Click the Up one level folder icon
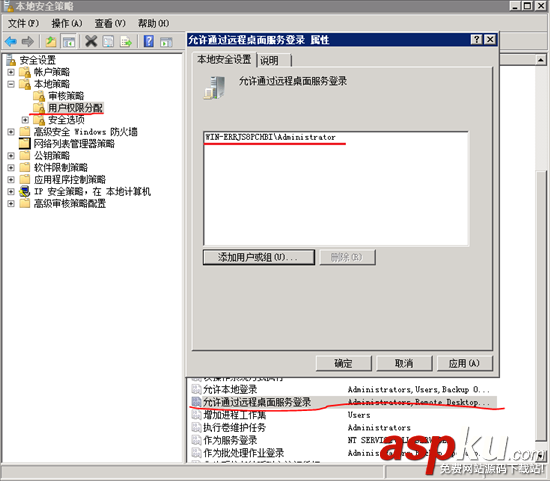This screenshot has width=550, height=481. pyautogui.click(x=51, y=42)
